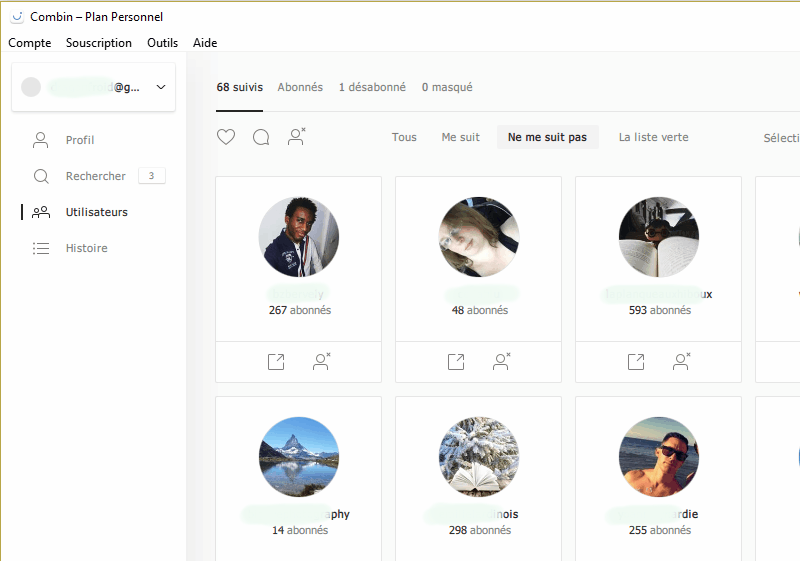Click the account avatar circle in sidebar

pyautogui.click(x=31, y=87)
